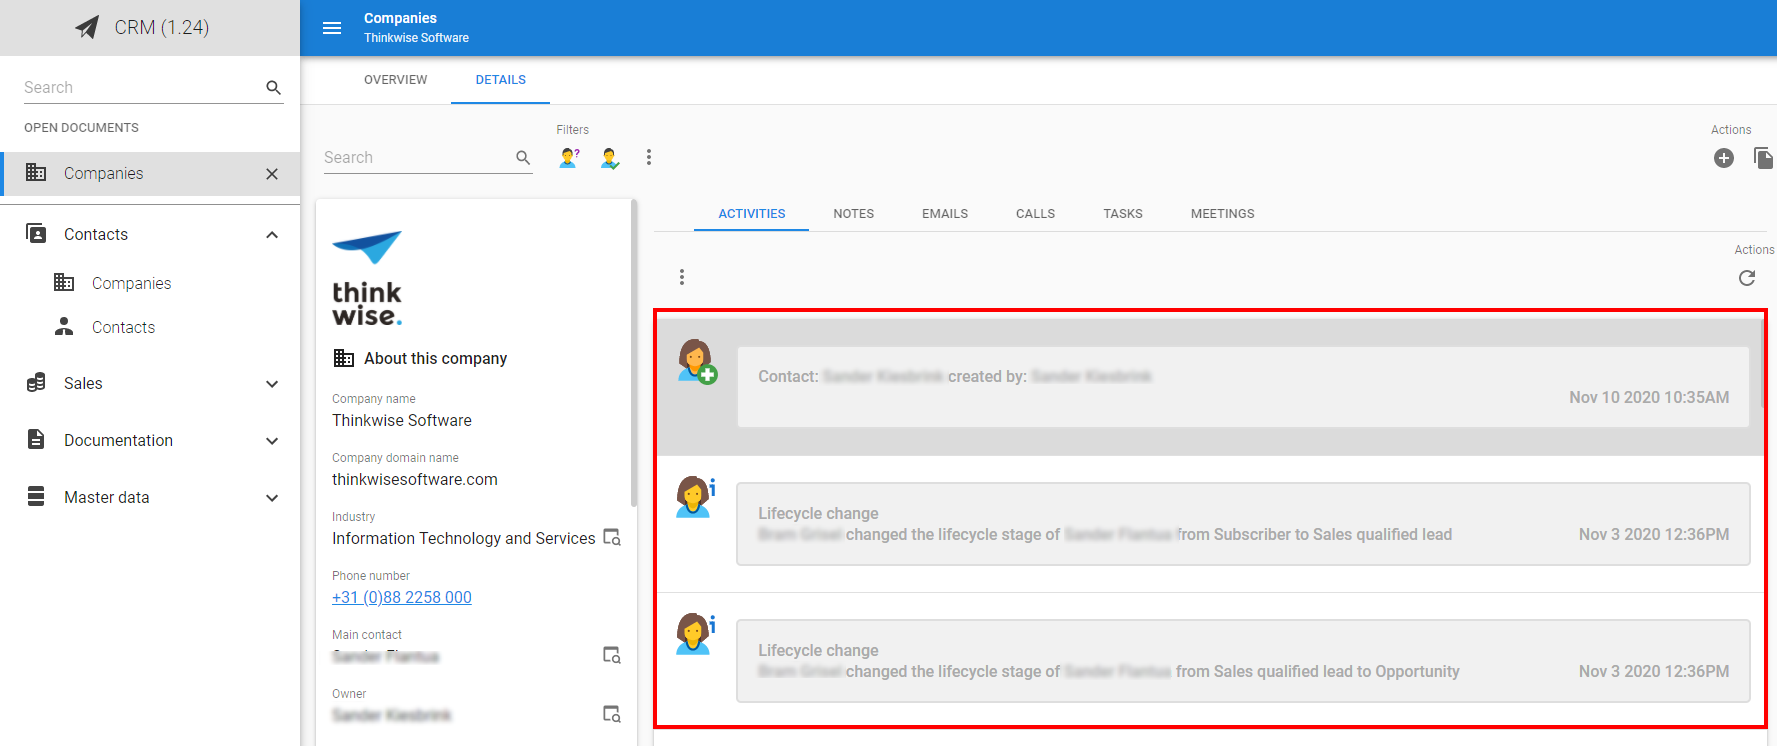1777x746 pixels.
Task: Click Information Technology and Services value
Action: 464,539
